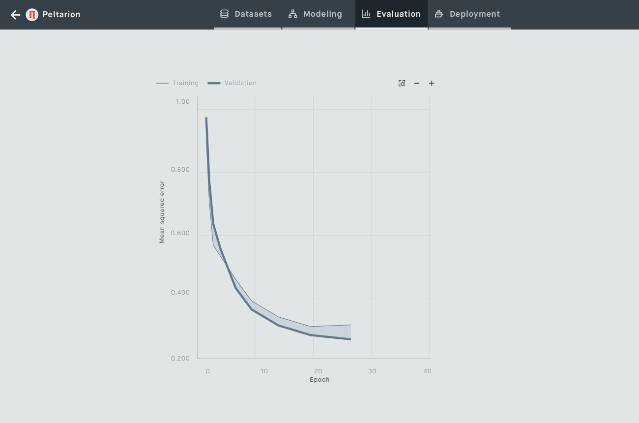This screenshot has width=639, height=423.
Task: Click the back arrow icon
Action: pos(15,15)
